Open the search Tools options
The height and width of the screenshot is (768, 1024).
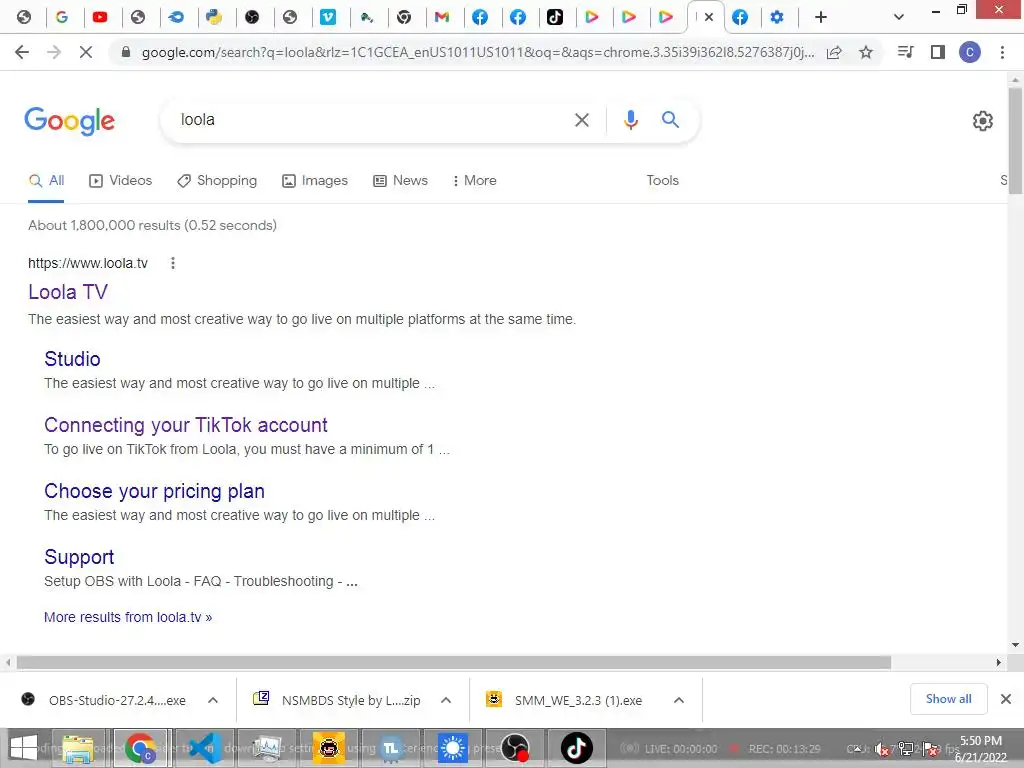(x=662, y=180)
